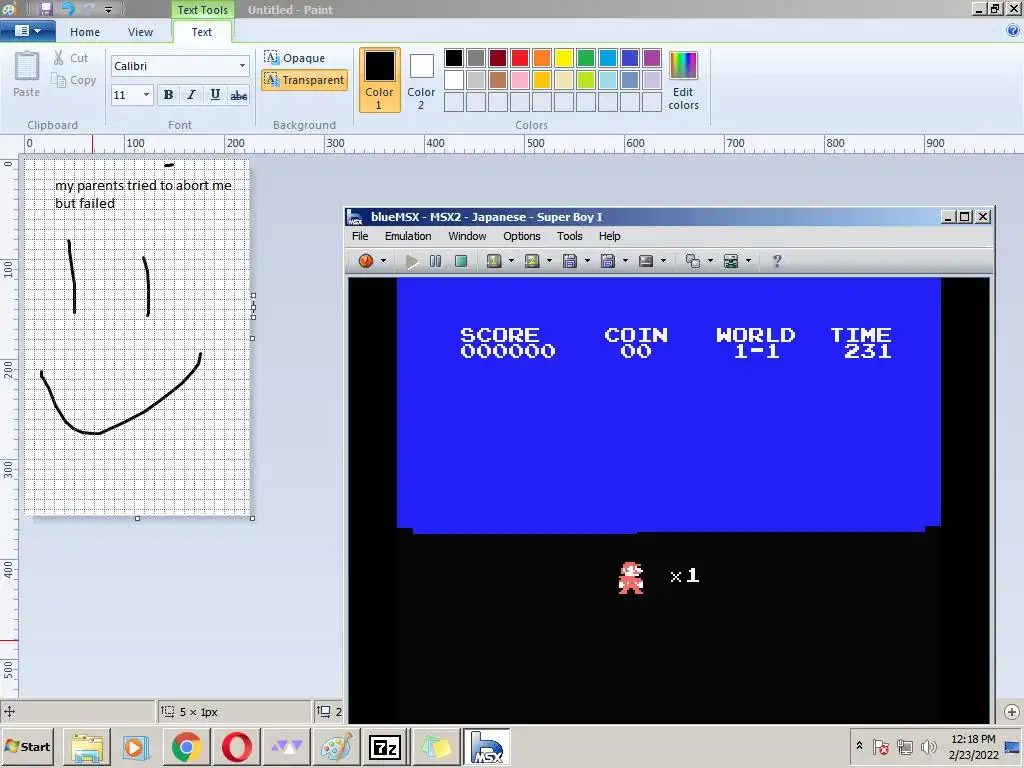Switch to the Home ribbon tab
1024x768 pixels.
coord(85,32)
